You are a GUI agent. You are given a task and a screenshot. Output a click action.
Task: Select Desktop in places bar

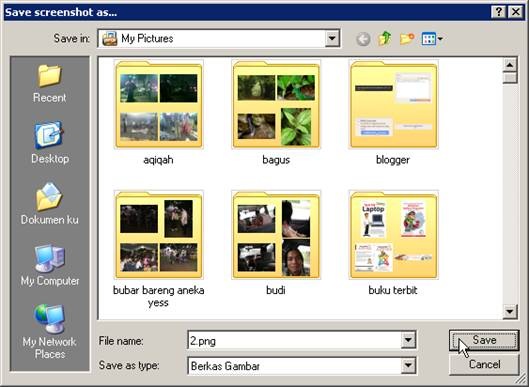point(50,143)
